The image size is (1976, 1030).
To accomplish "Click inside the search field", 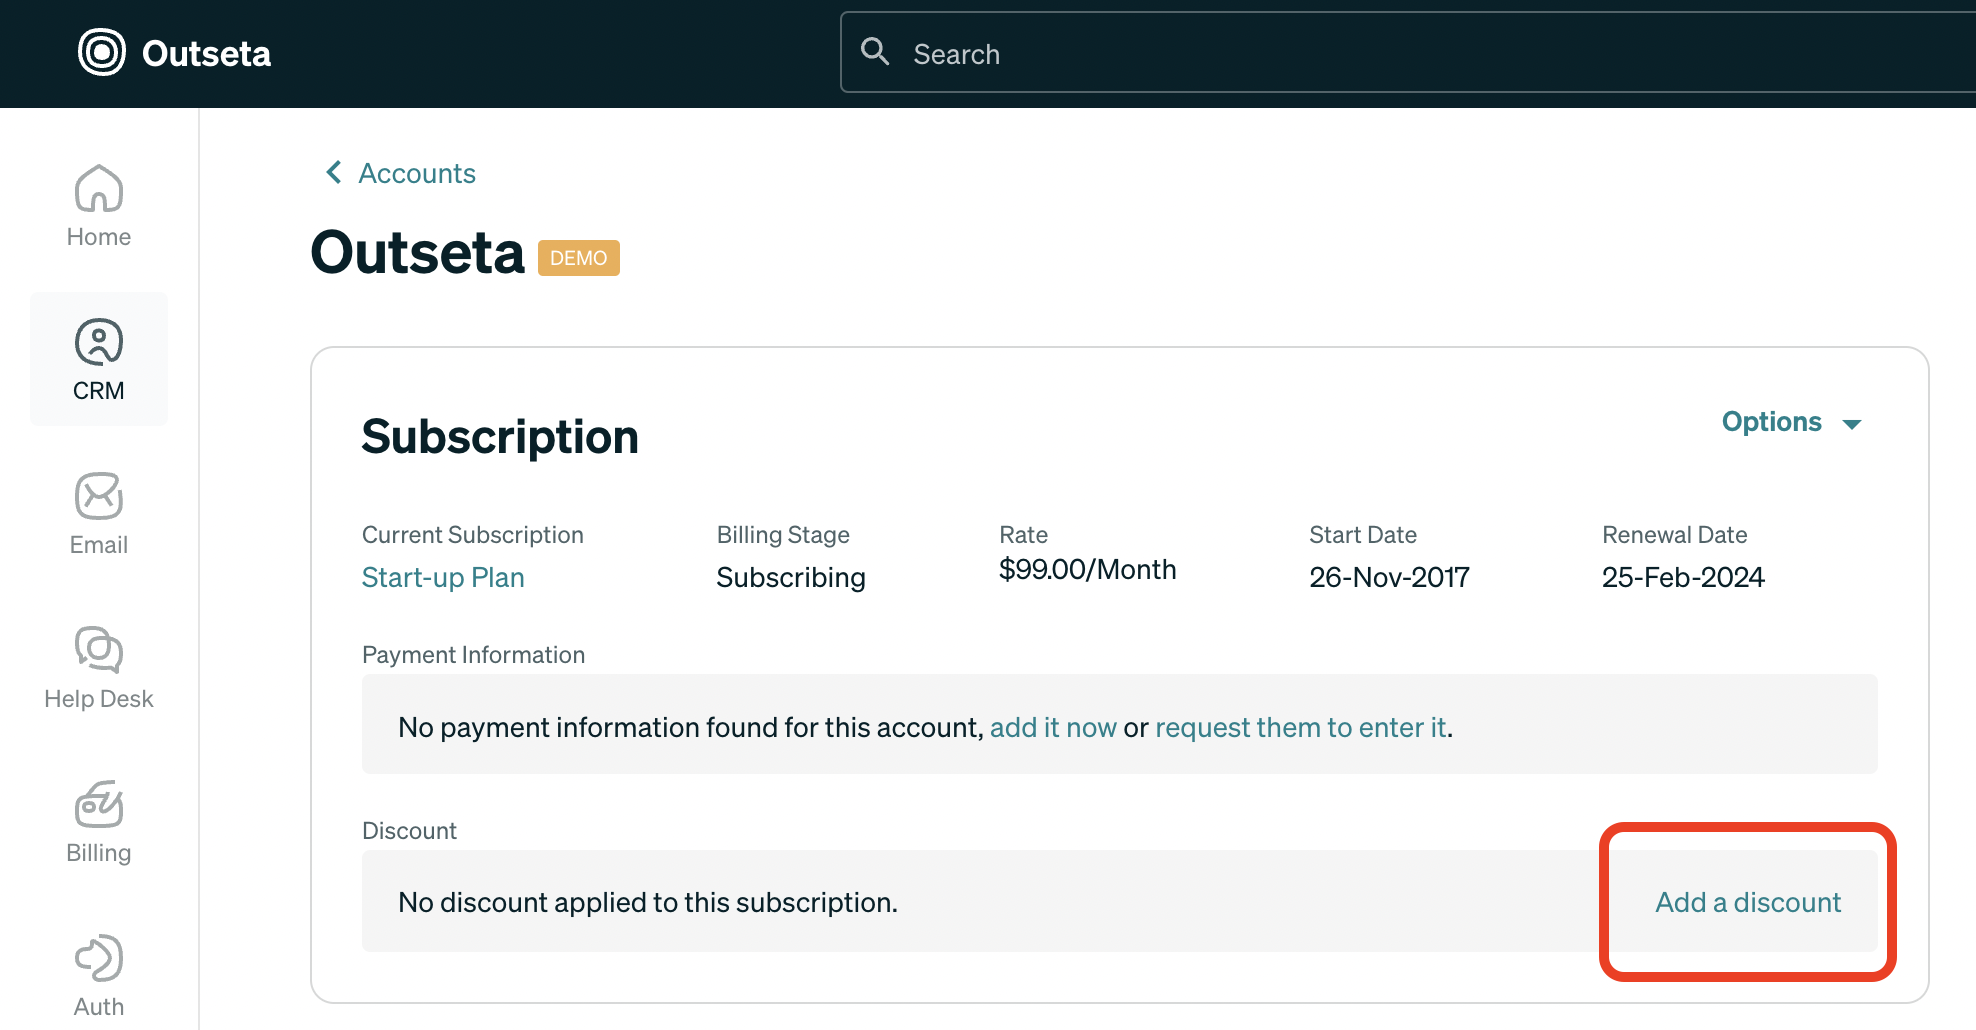I will (x=1200, y=52).
